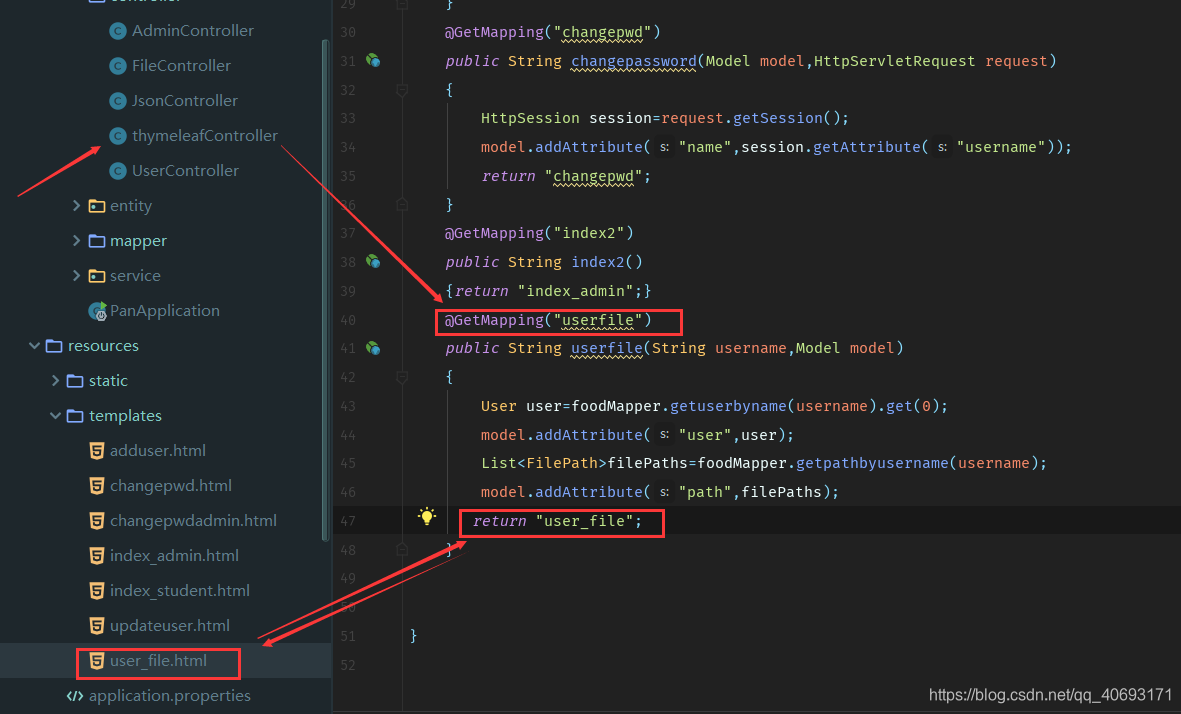Image resolution: width=1181 pixels, height=714 pixels.
Task: Click gutter web icon on line 38
Action: (373, 261)
